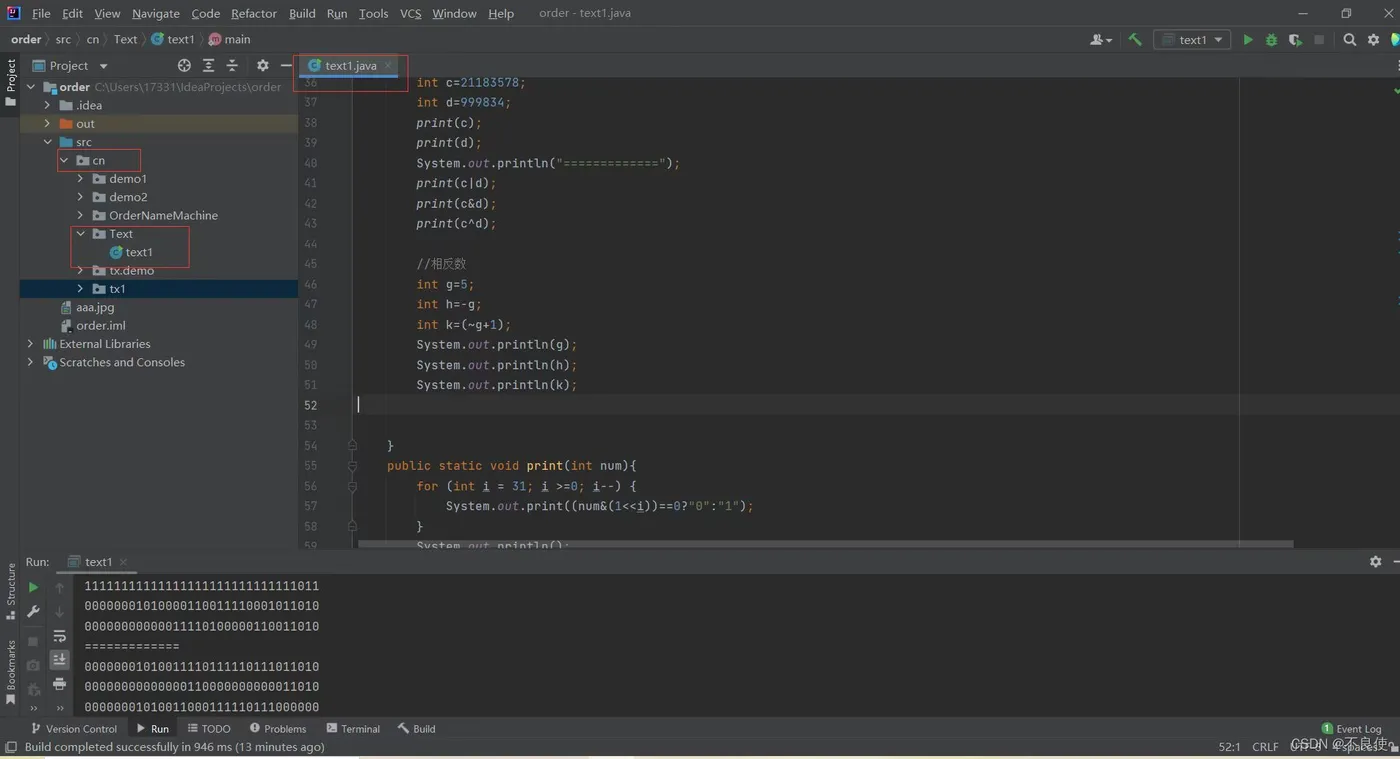Open Run panel settings gear
This screenshot has height=759, width=1400.
[x=1375, y=562]
